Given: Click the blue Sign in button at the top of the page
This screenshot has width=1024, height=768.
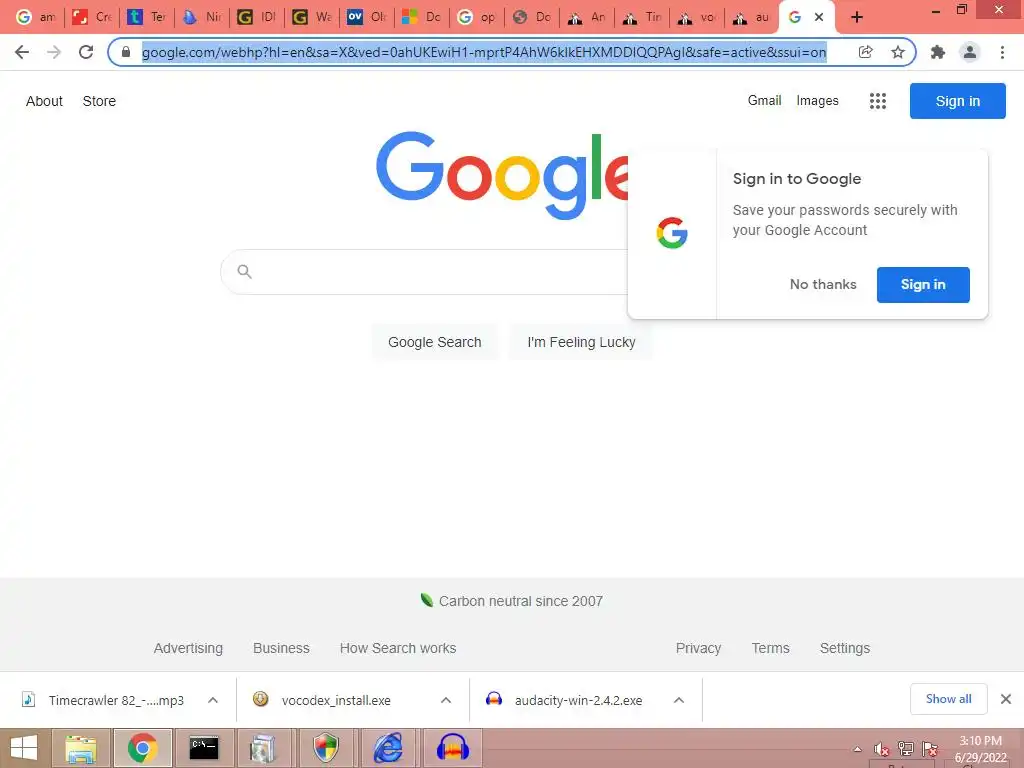Looking at the screenshot, I should (x=957, y=101).
